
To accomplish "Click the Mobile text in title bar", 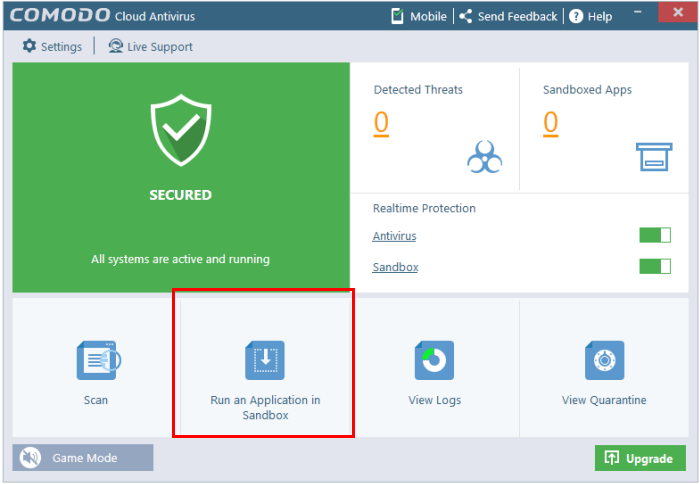I will click(428, 17).
